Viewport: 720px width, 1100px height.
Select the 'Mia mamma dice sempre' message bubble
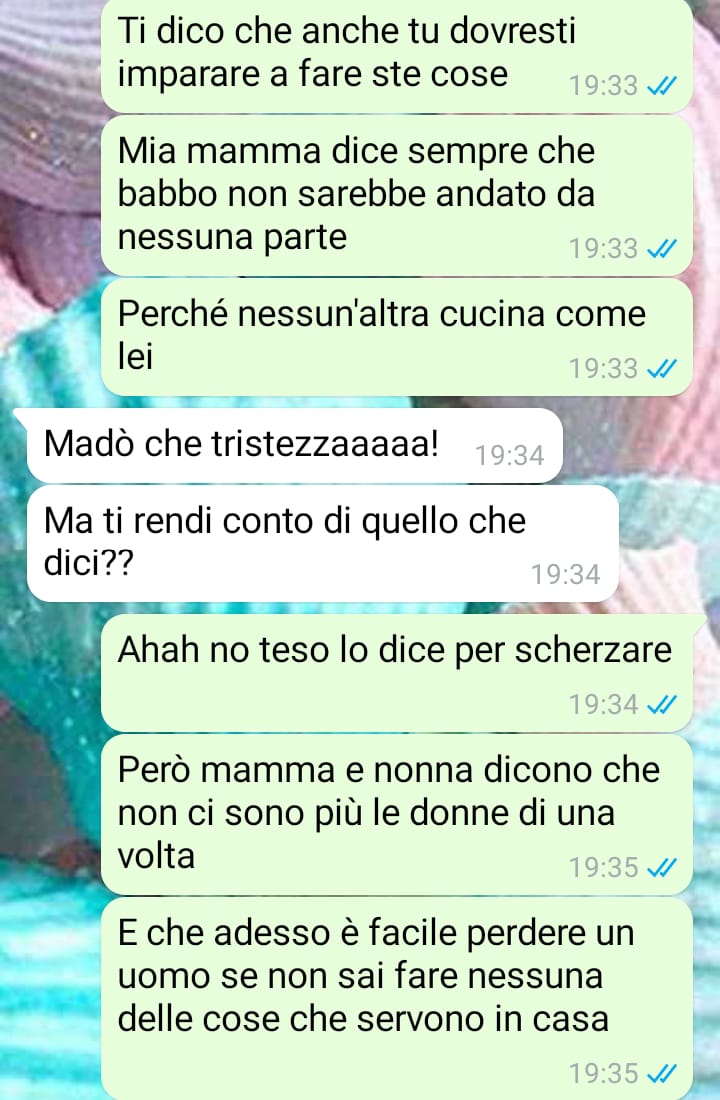(396, 196)
